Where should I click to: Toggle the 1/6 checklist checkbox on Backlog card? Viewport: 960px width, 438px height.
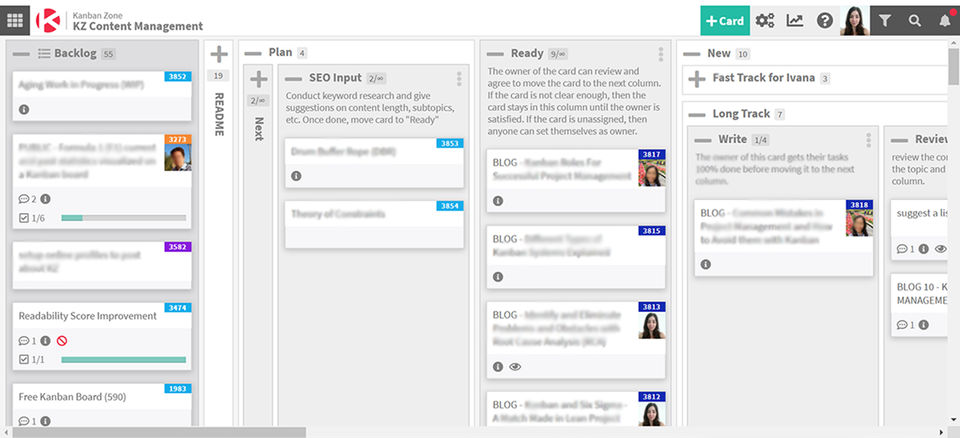pos(25,218)
